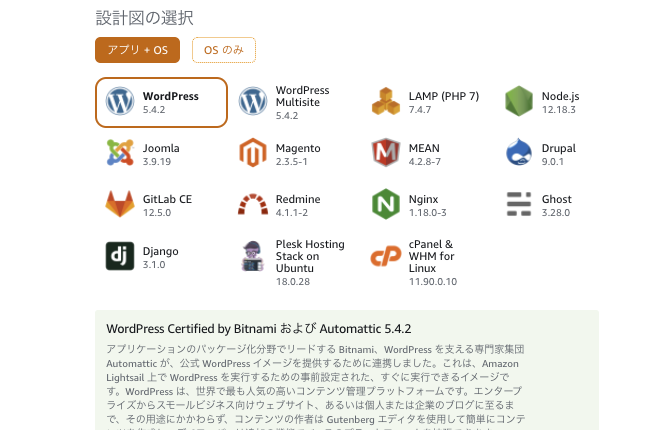Select the Nginx green hexagon icon
Screen dimensions: 671x430
coord(386,204)
